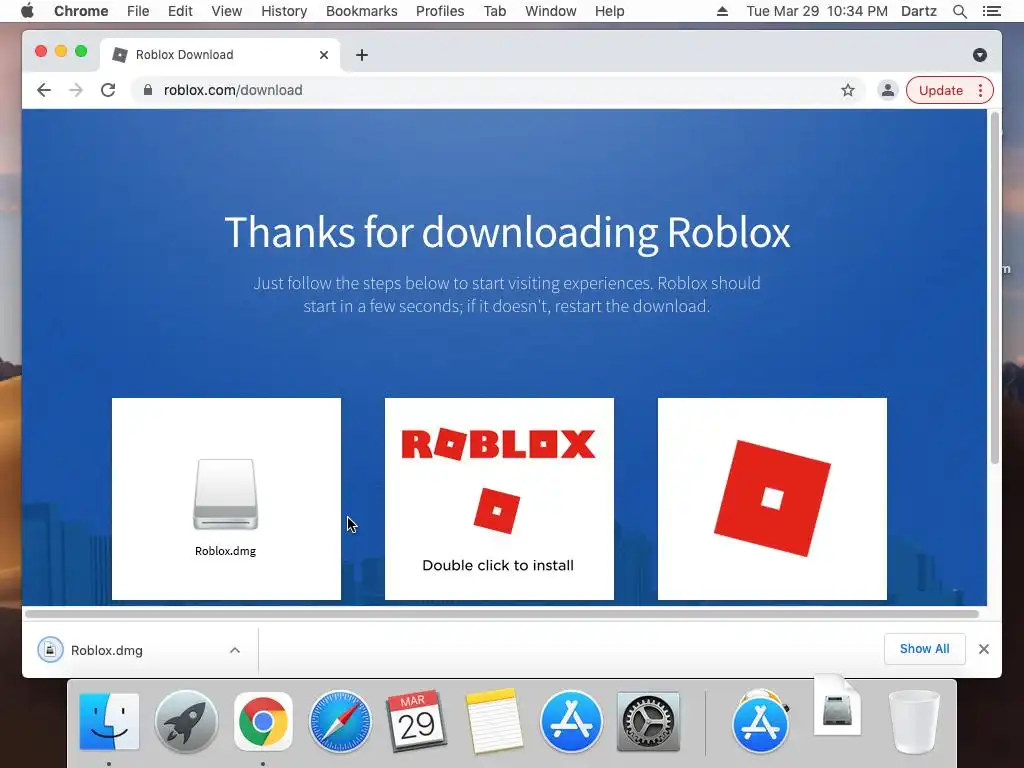Click the Roblox.dmg disk image thumbnail
The width and height of the screenshot is (1024, 768).
point(226,494)
